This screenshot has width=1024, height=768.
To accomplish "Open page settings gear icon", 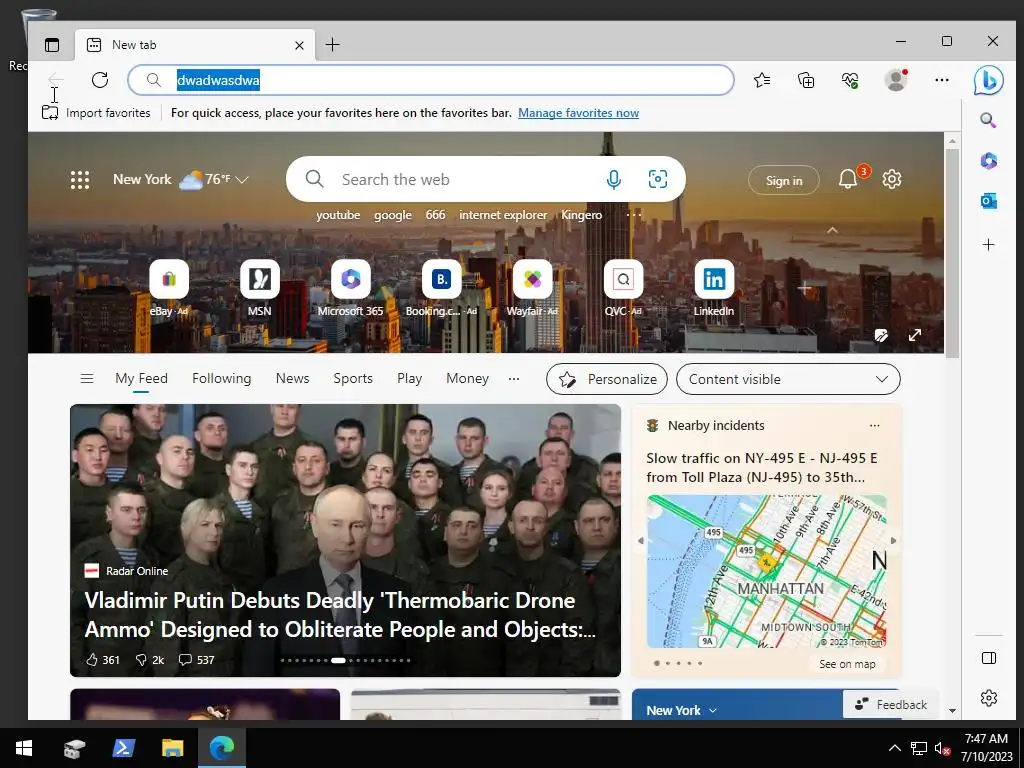I will tap(891, 179).
